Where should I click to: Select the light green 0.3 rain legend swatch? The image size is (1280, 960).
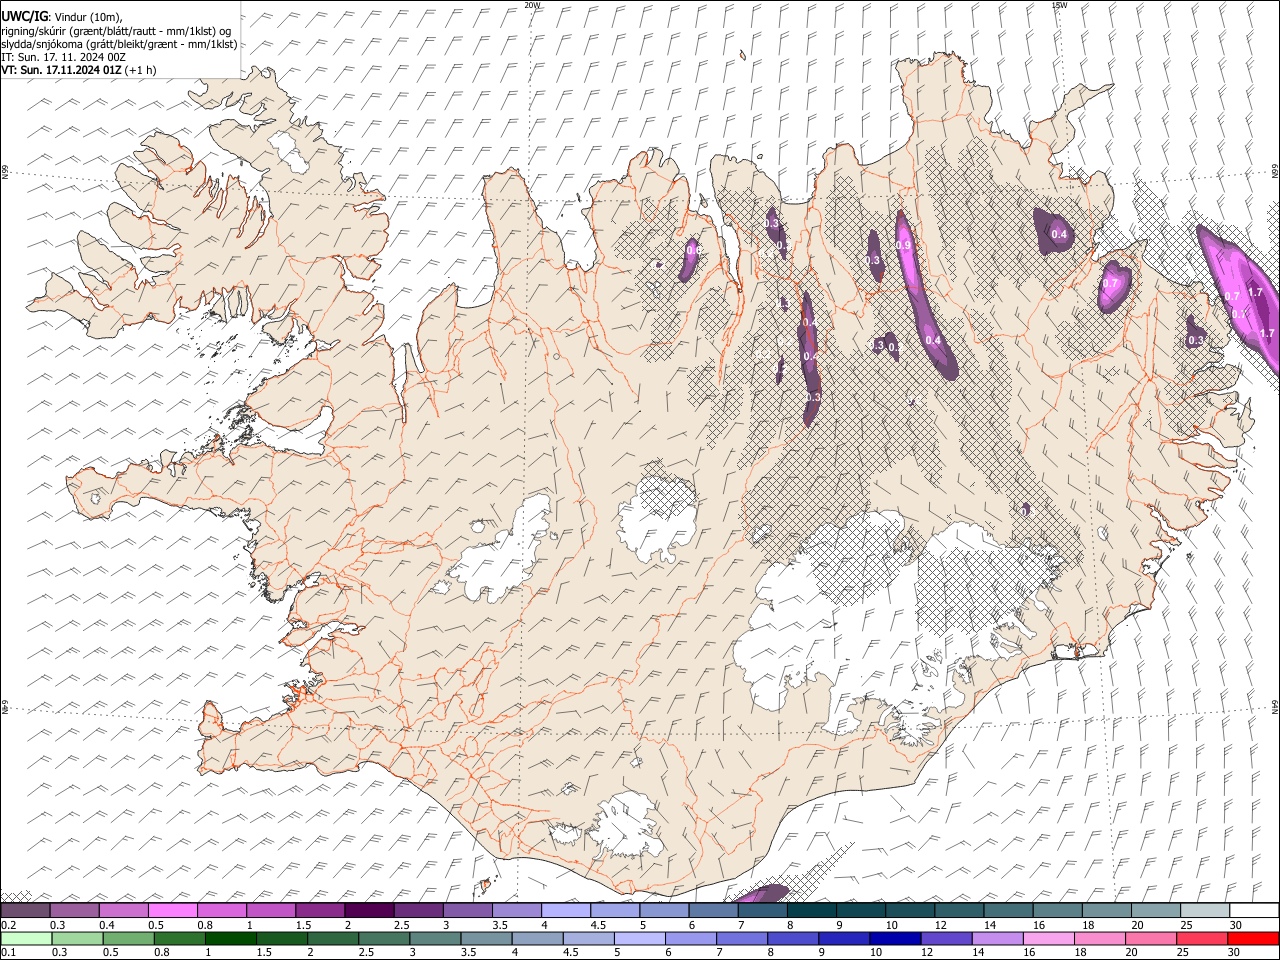[x=77, y=938]
